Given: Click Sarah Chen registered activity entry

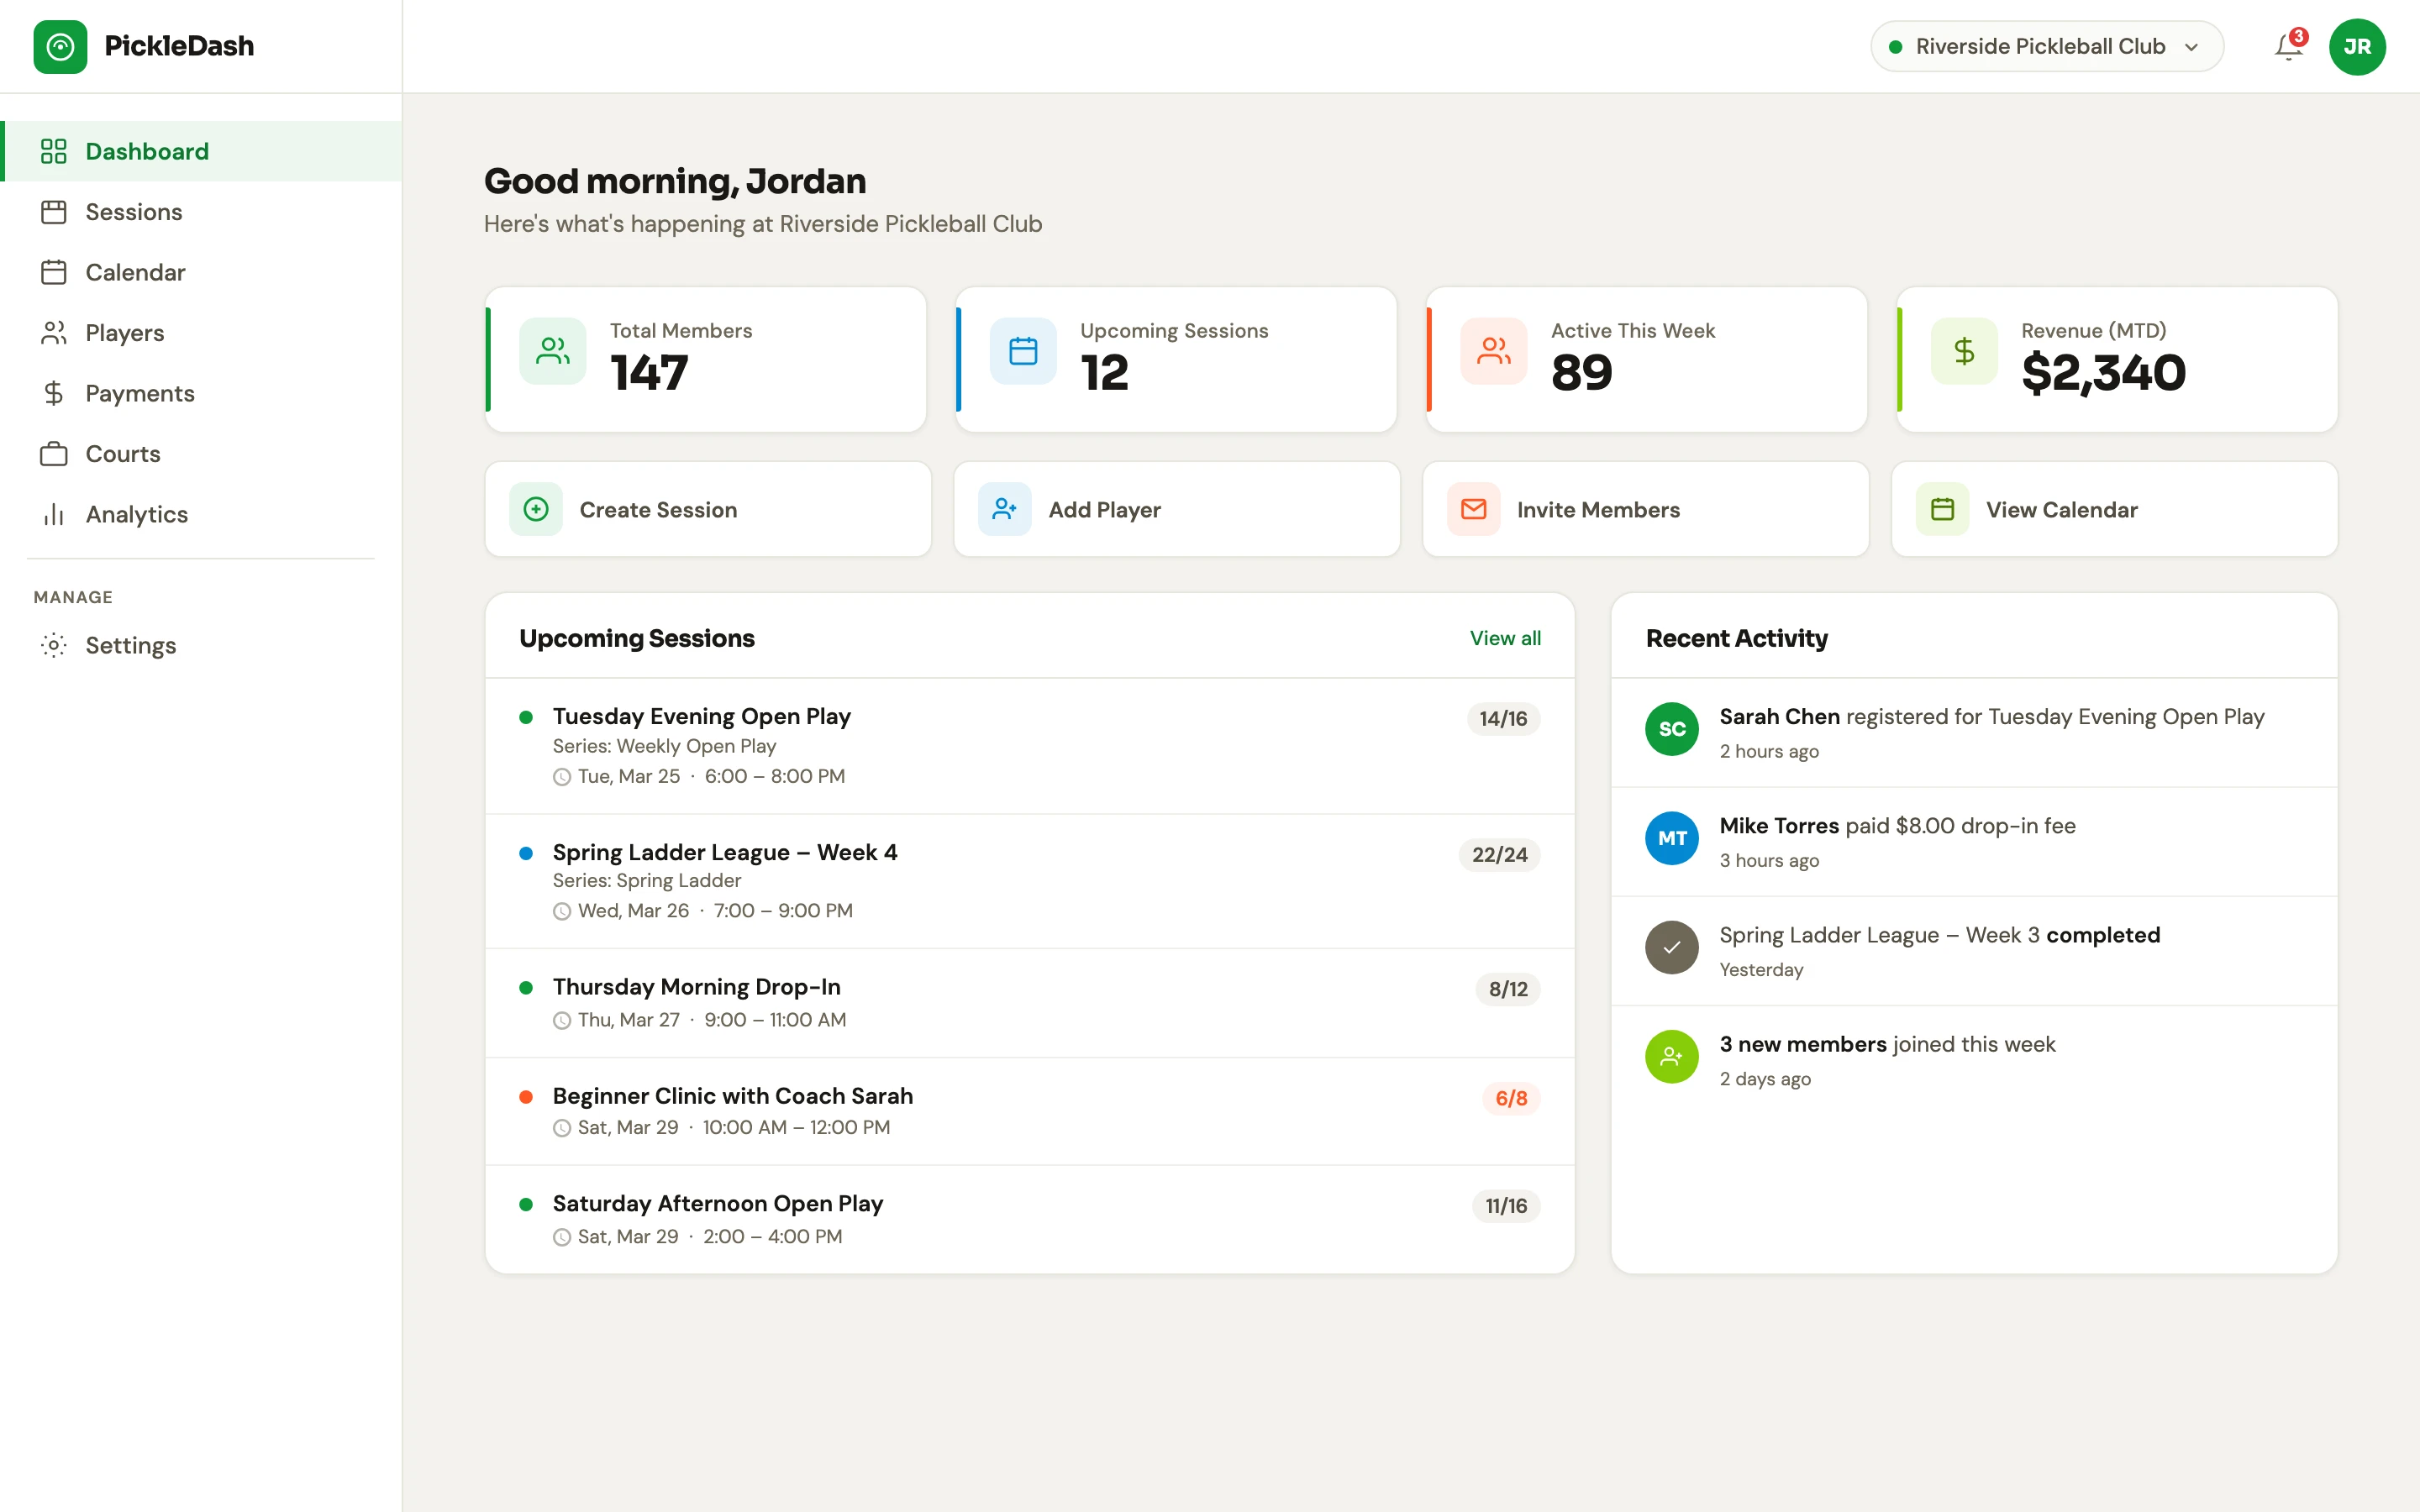Looking at the screenshot, I should [1974, 733].
